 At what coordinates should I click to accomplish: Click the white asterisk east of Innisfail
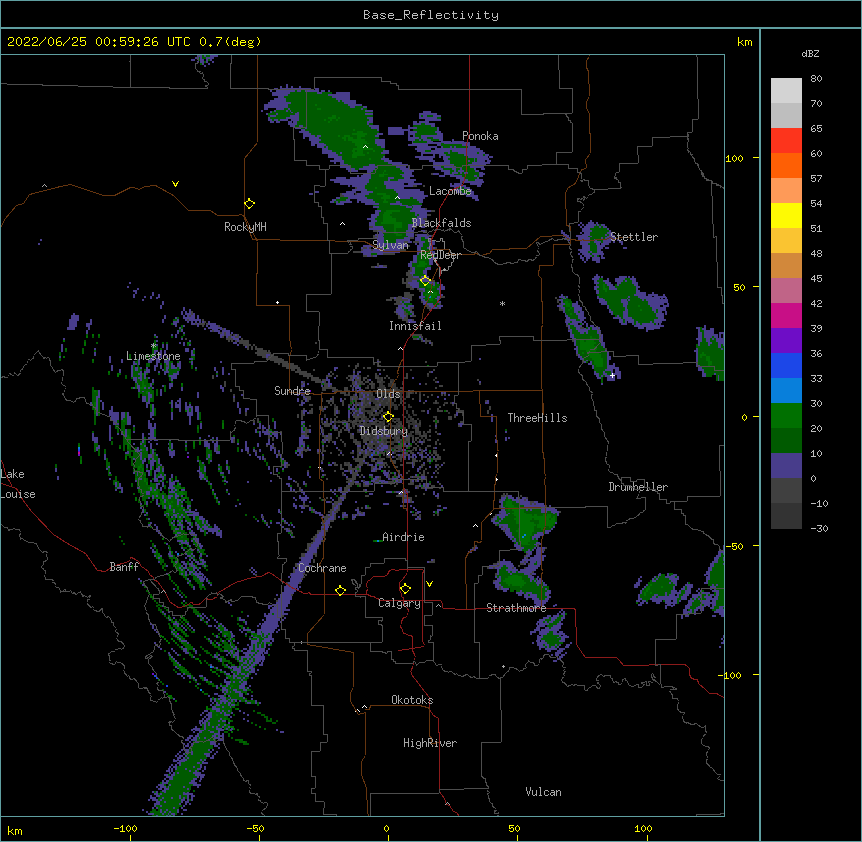pos(502,303)
